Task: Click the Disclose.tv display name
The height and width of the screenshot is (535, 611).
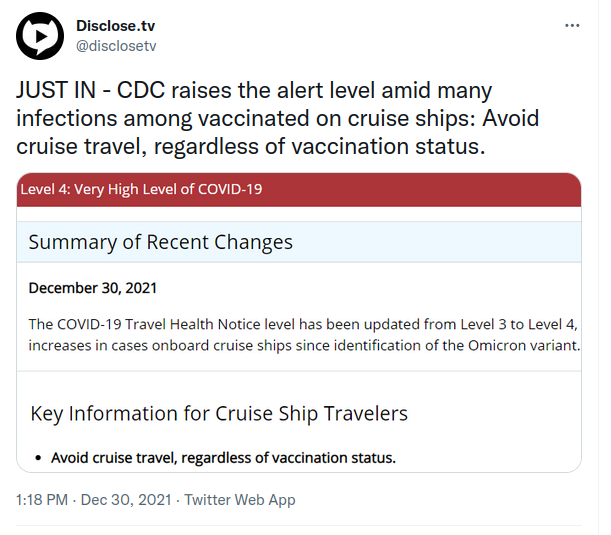Action: [x=115, y=26]
